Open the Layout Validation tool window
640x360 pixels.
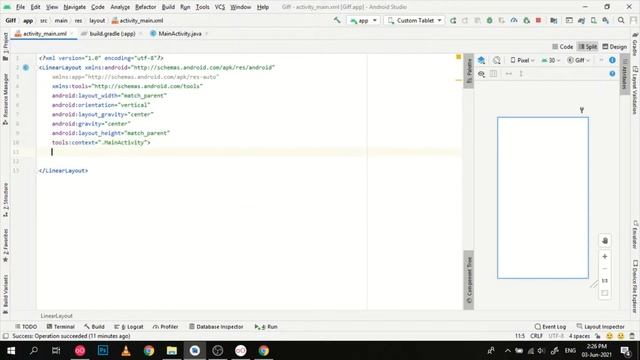(635, 90)
